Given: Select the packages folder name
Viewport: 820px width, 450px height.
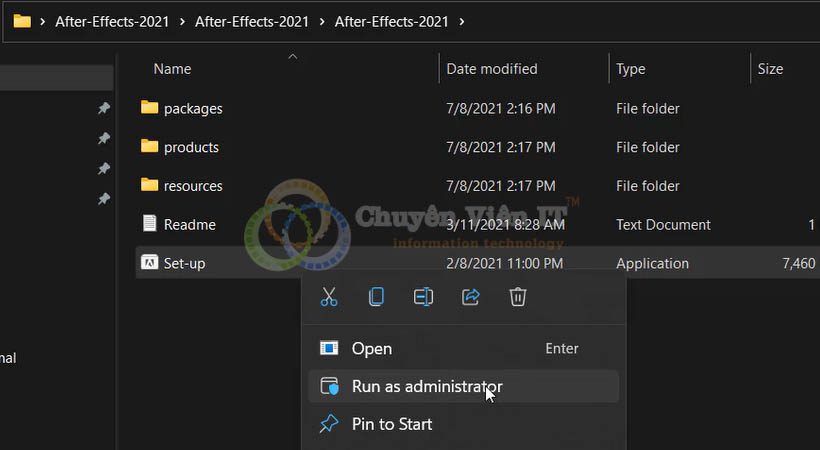Looking at the screenshot, I should tap(193, 108).
